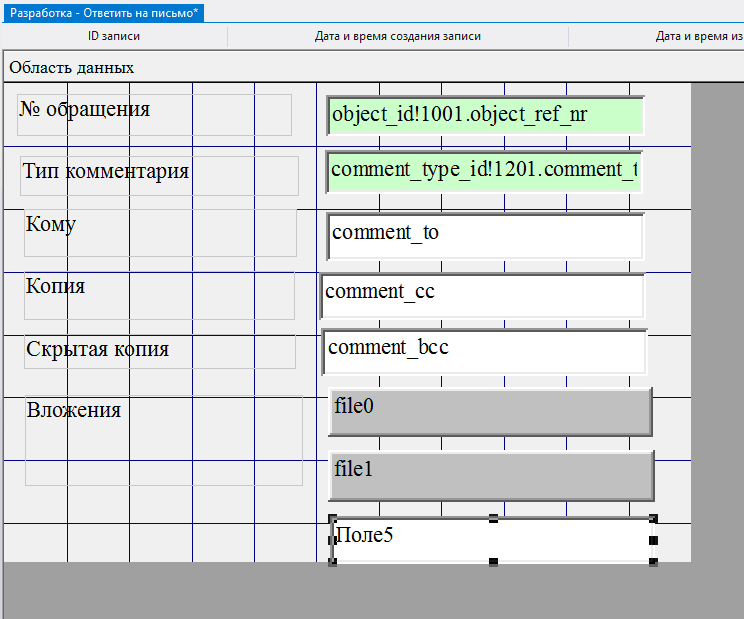Select the 'Тип комментария' label control
Viewport: 744px width, 619px height.
[160, 175]
